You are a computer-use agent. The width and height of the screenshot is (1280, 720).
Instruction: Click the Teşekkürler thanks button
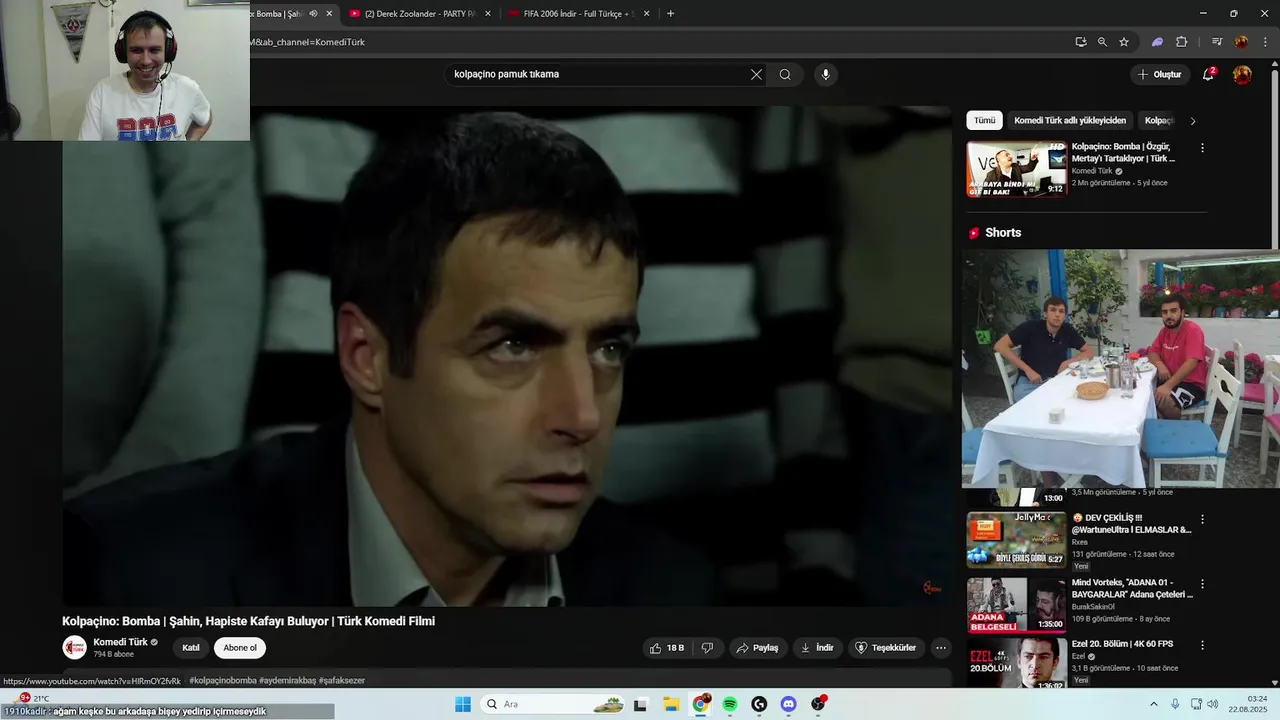click(x=885, y=648)
